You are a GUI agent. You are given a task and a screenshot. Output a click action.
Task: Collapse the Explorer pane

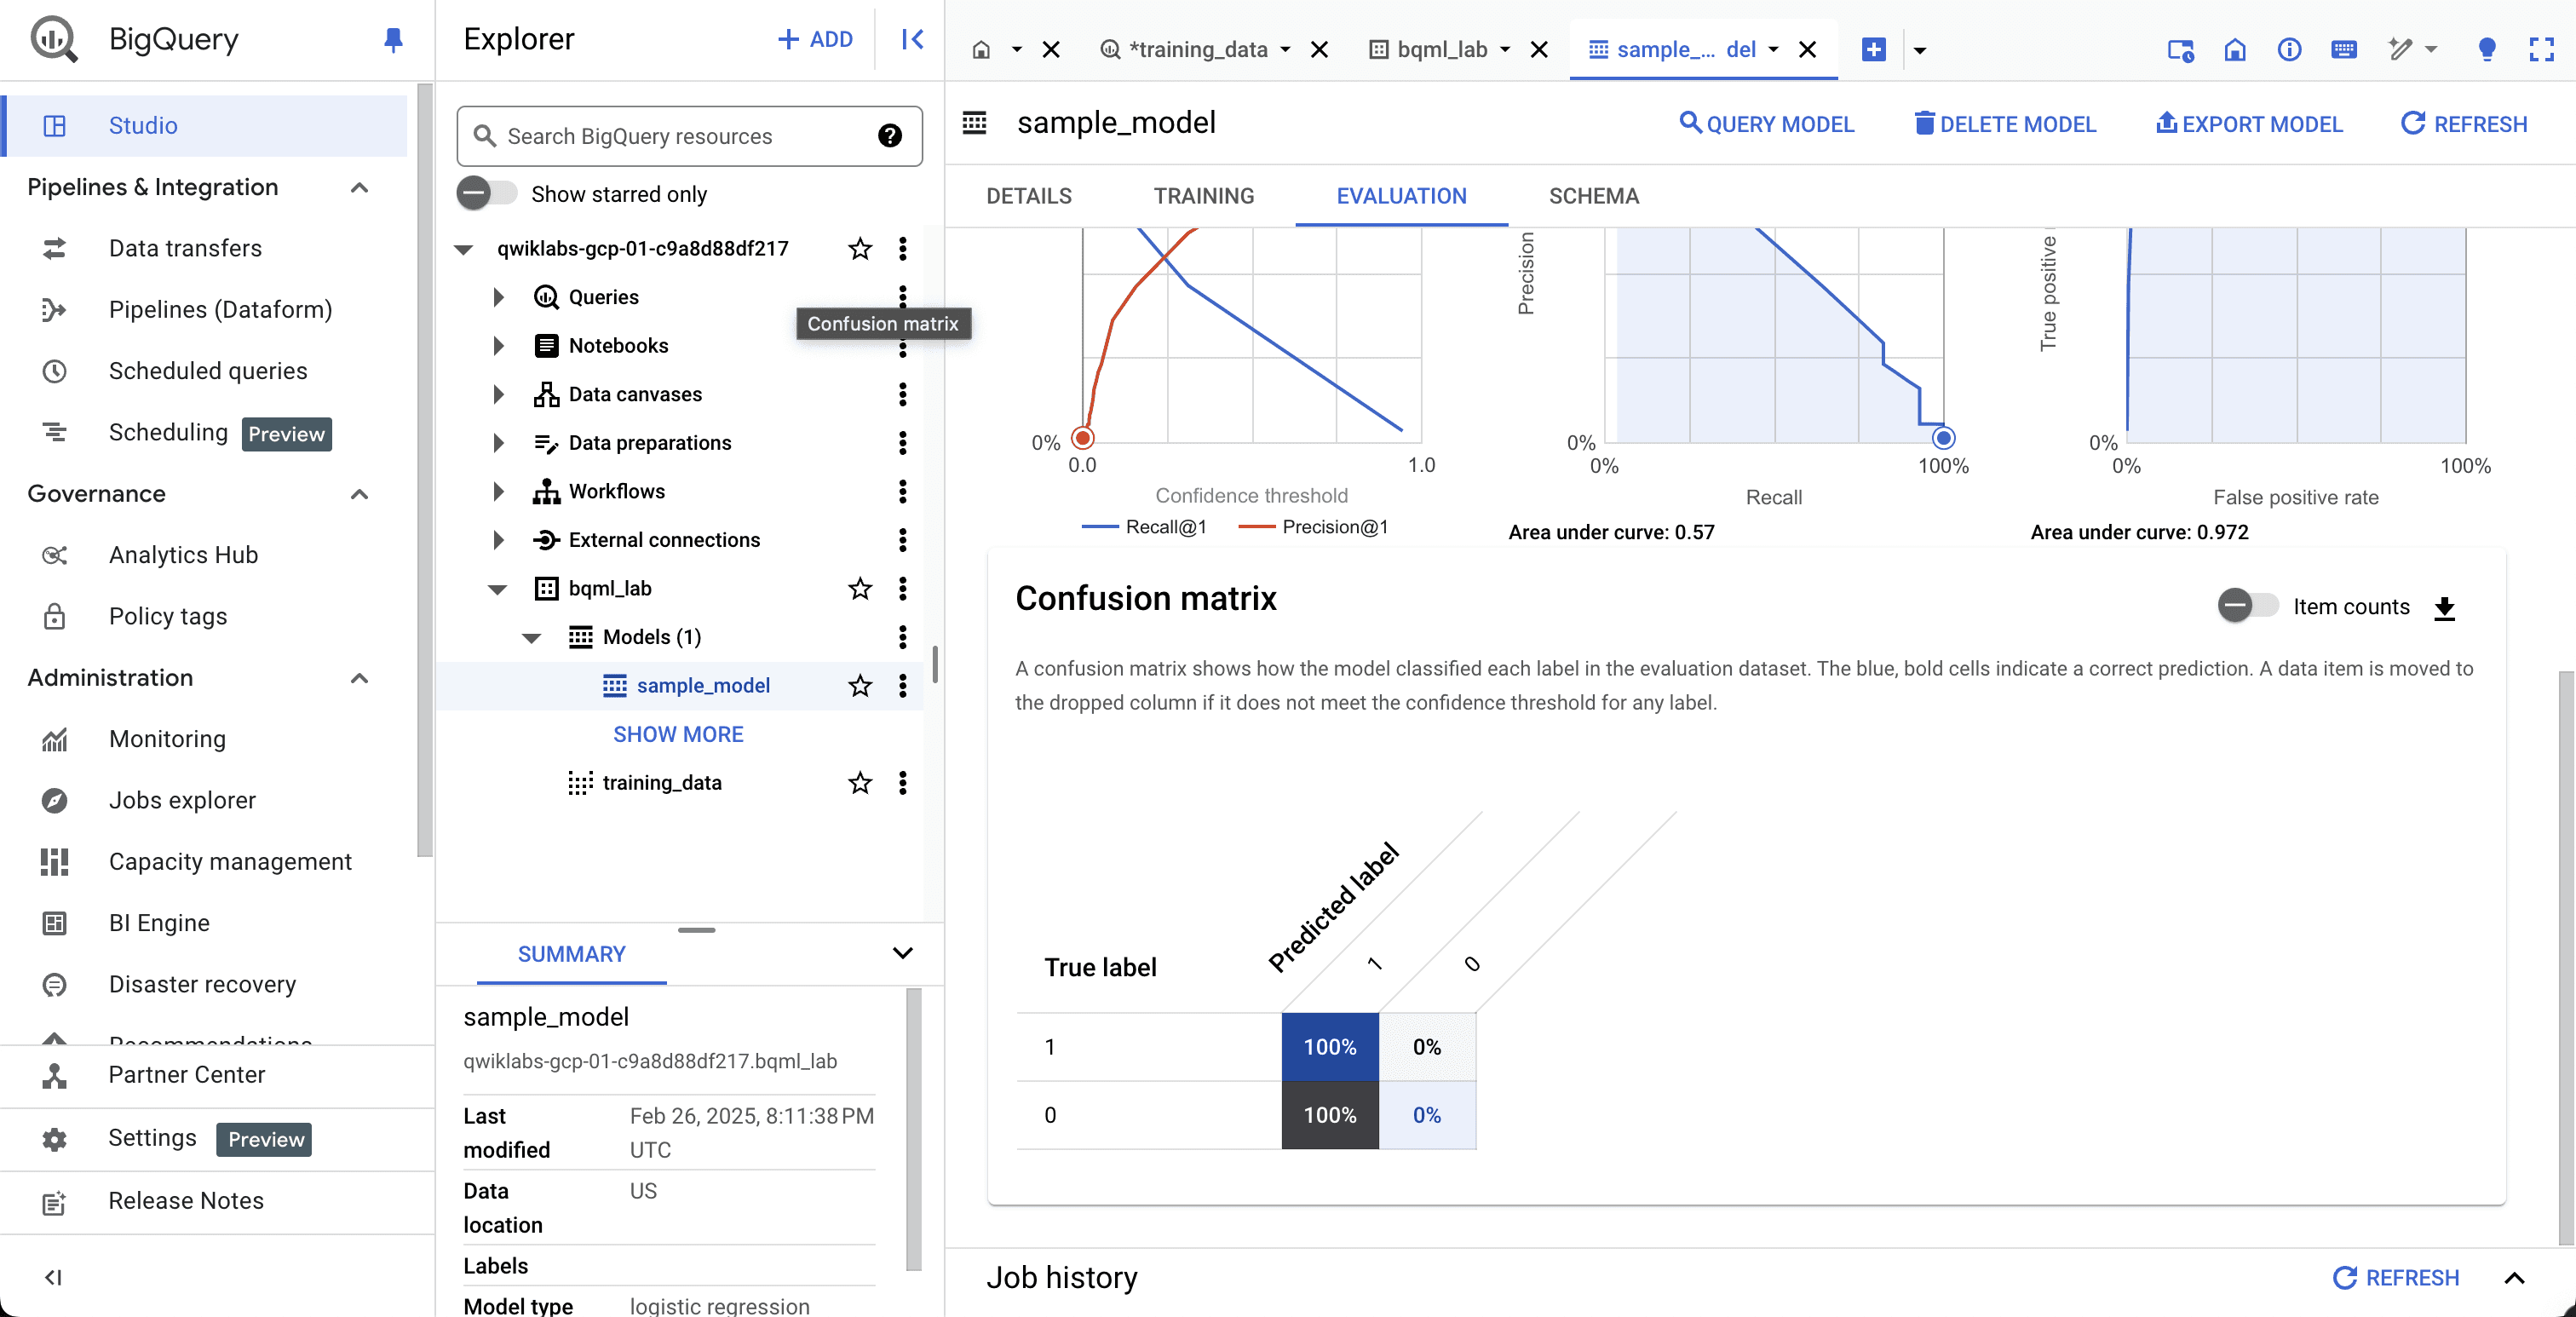pyautogui.click(x=912, y=39)
